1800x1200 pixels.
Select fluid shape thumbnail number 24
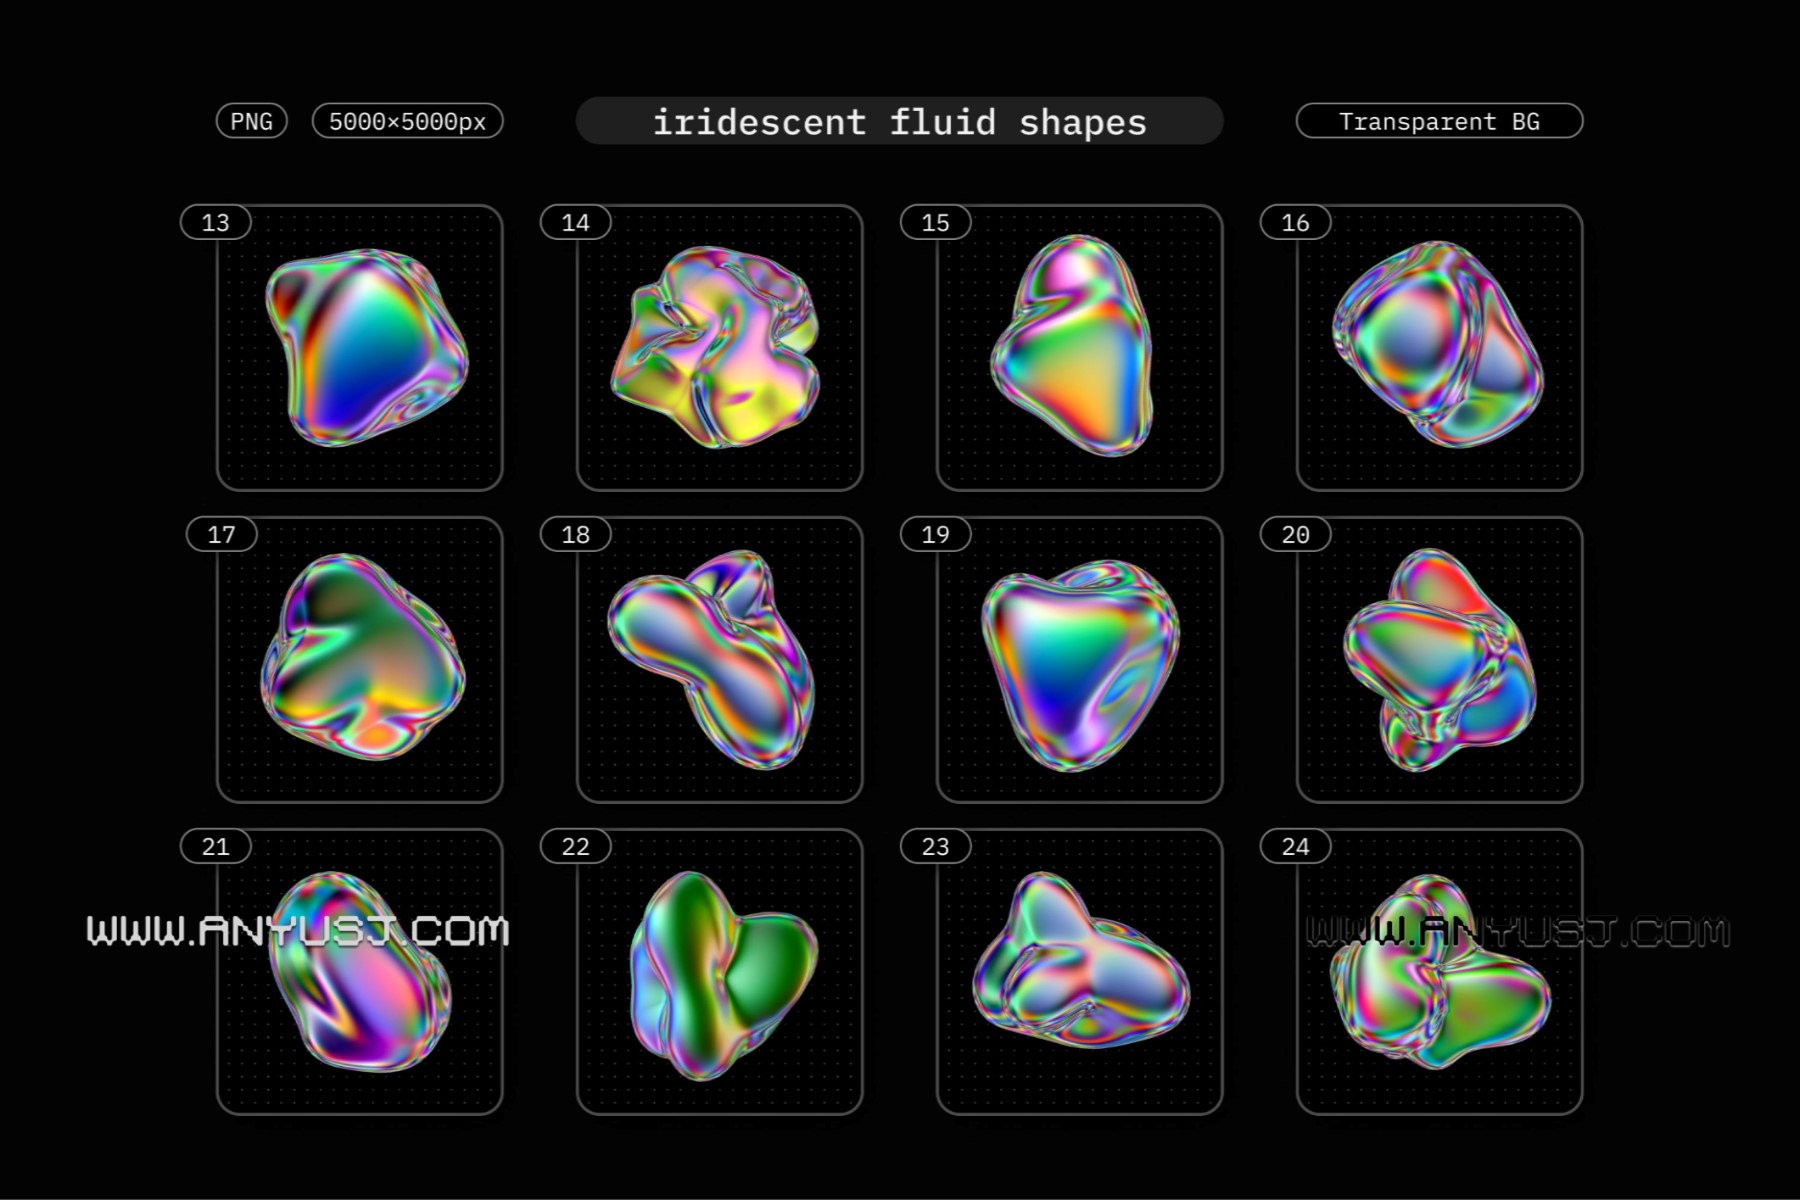coord(1440,972)
